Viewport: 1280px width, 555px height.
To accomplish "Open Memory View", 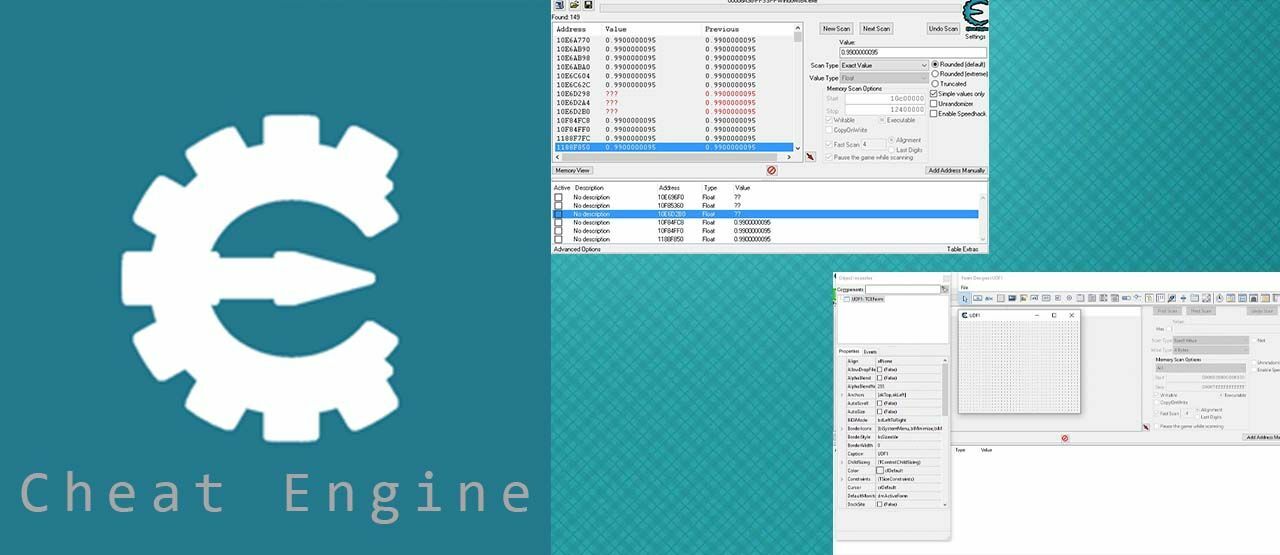I will point(572,170).
